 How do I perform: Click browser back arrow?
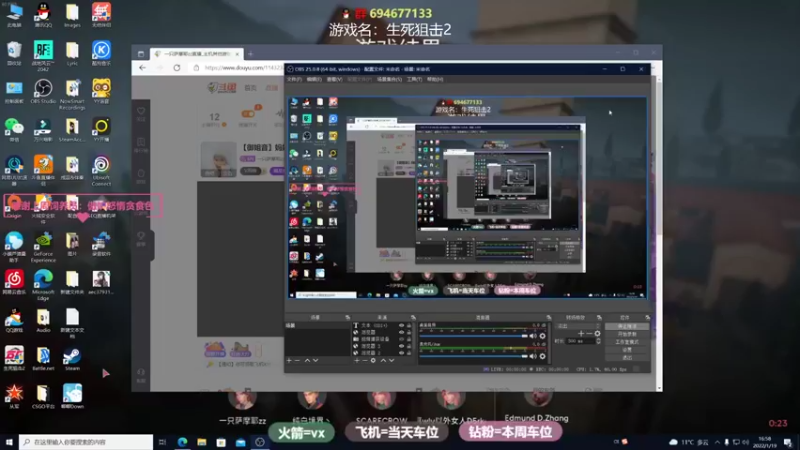[142, 67]
